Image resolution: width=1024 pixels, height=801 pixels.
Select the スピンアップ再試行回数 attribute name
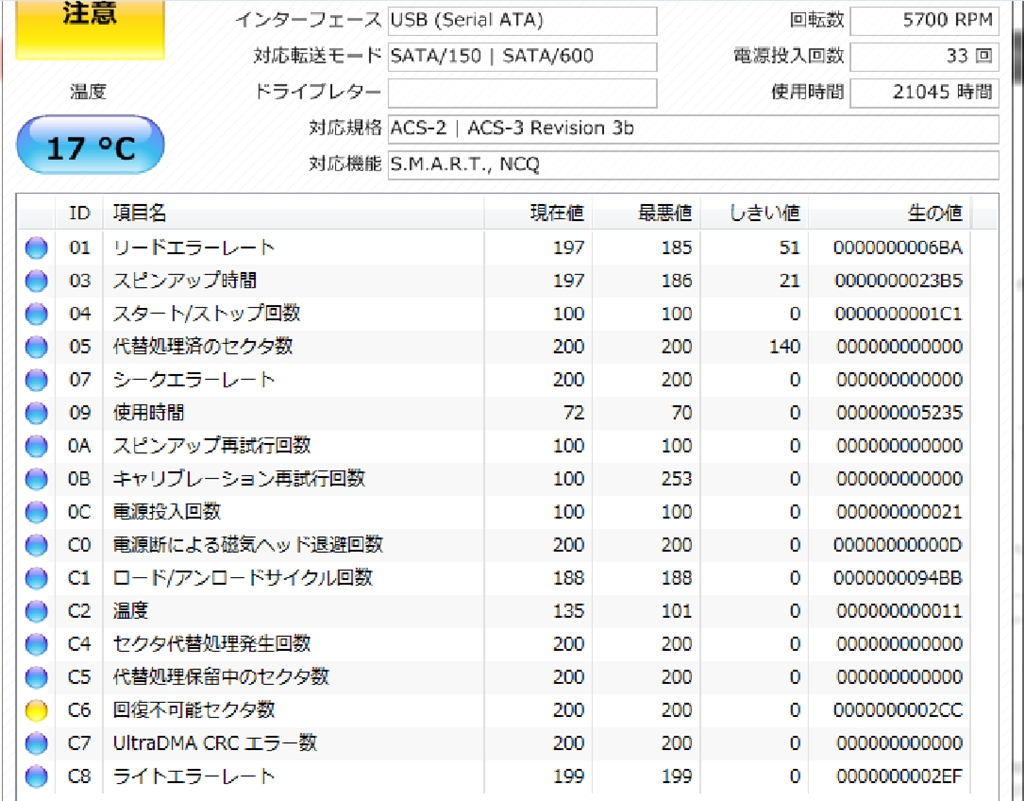click(212, 446)
